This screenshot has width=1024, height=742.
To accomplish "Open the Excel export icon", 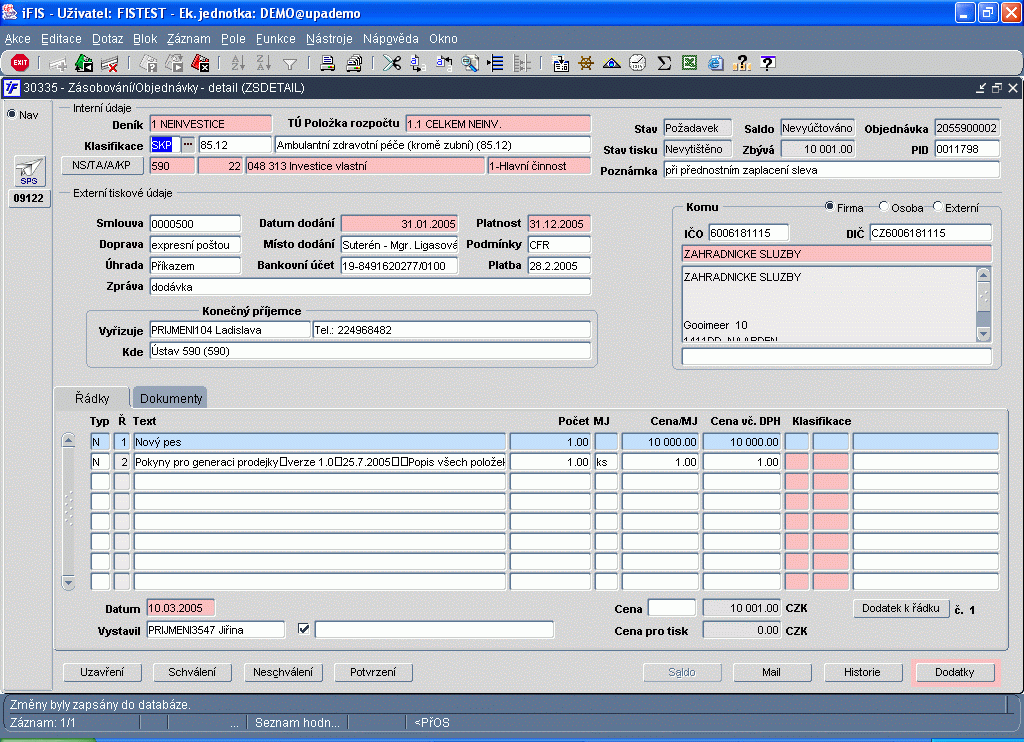I will [x=689, y=63].
